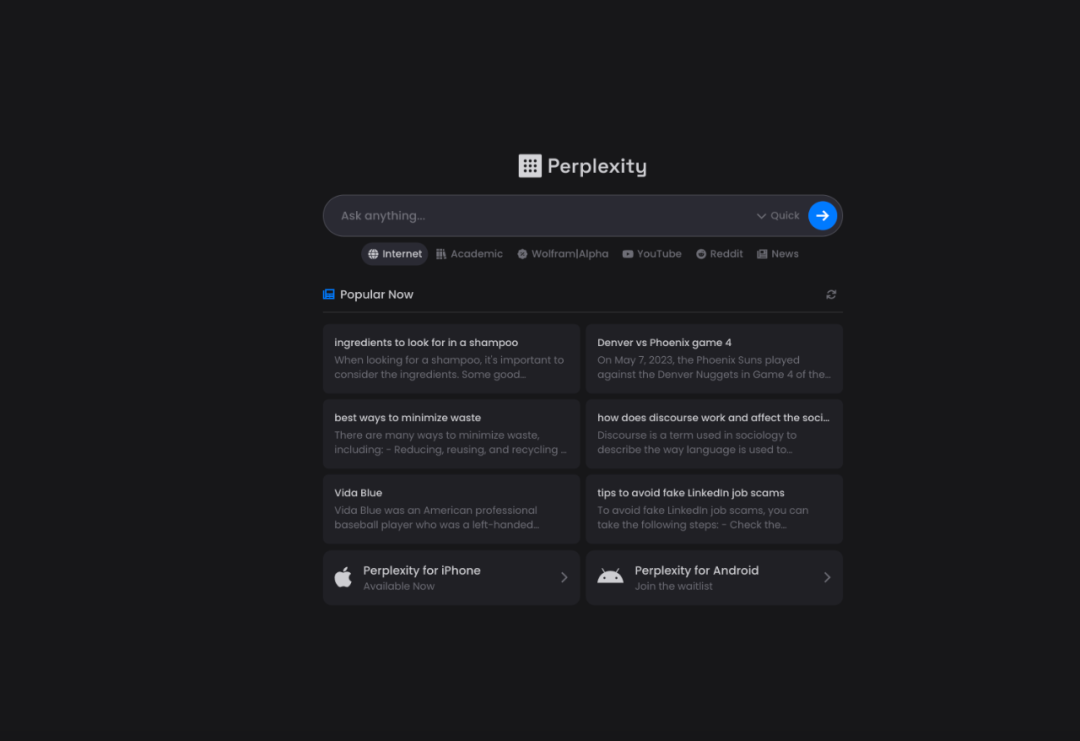
Task: Click the Available Now subtitle
Action: (399, 586)
